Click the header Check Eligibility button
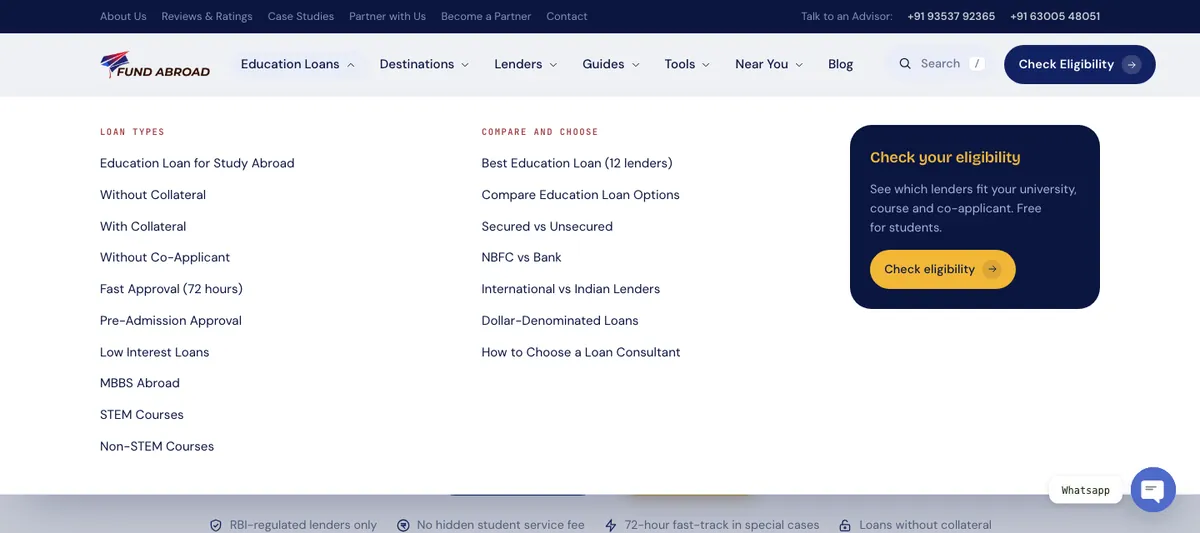Screen dimensions: 1200x533 [x=1080, y=64]
